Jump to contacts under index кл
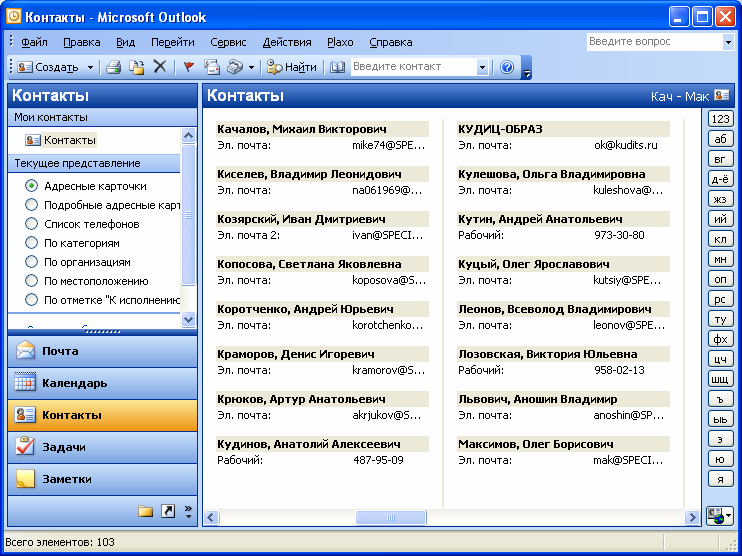Screen dimensions: 742x556 tap(720, 239)
